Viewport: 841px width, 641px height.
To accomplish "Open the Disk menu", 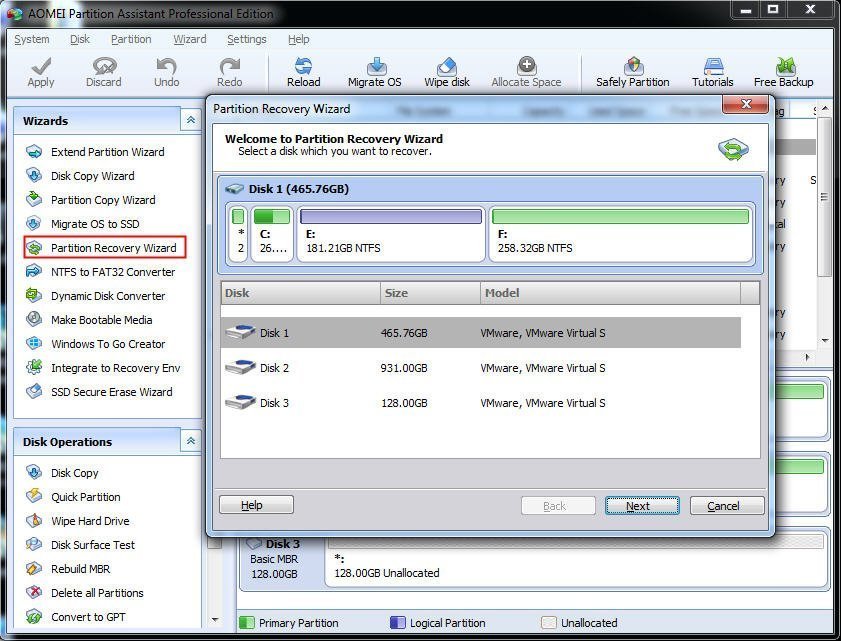I will 80,39.
